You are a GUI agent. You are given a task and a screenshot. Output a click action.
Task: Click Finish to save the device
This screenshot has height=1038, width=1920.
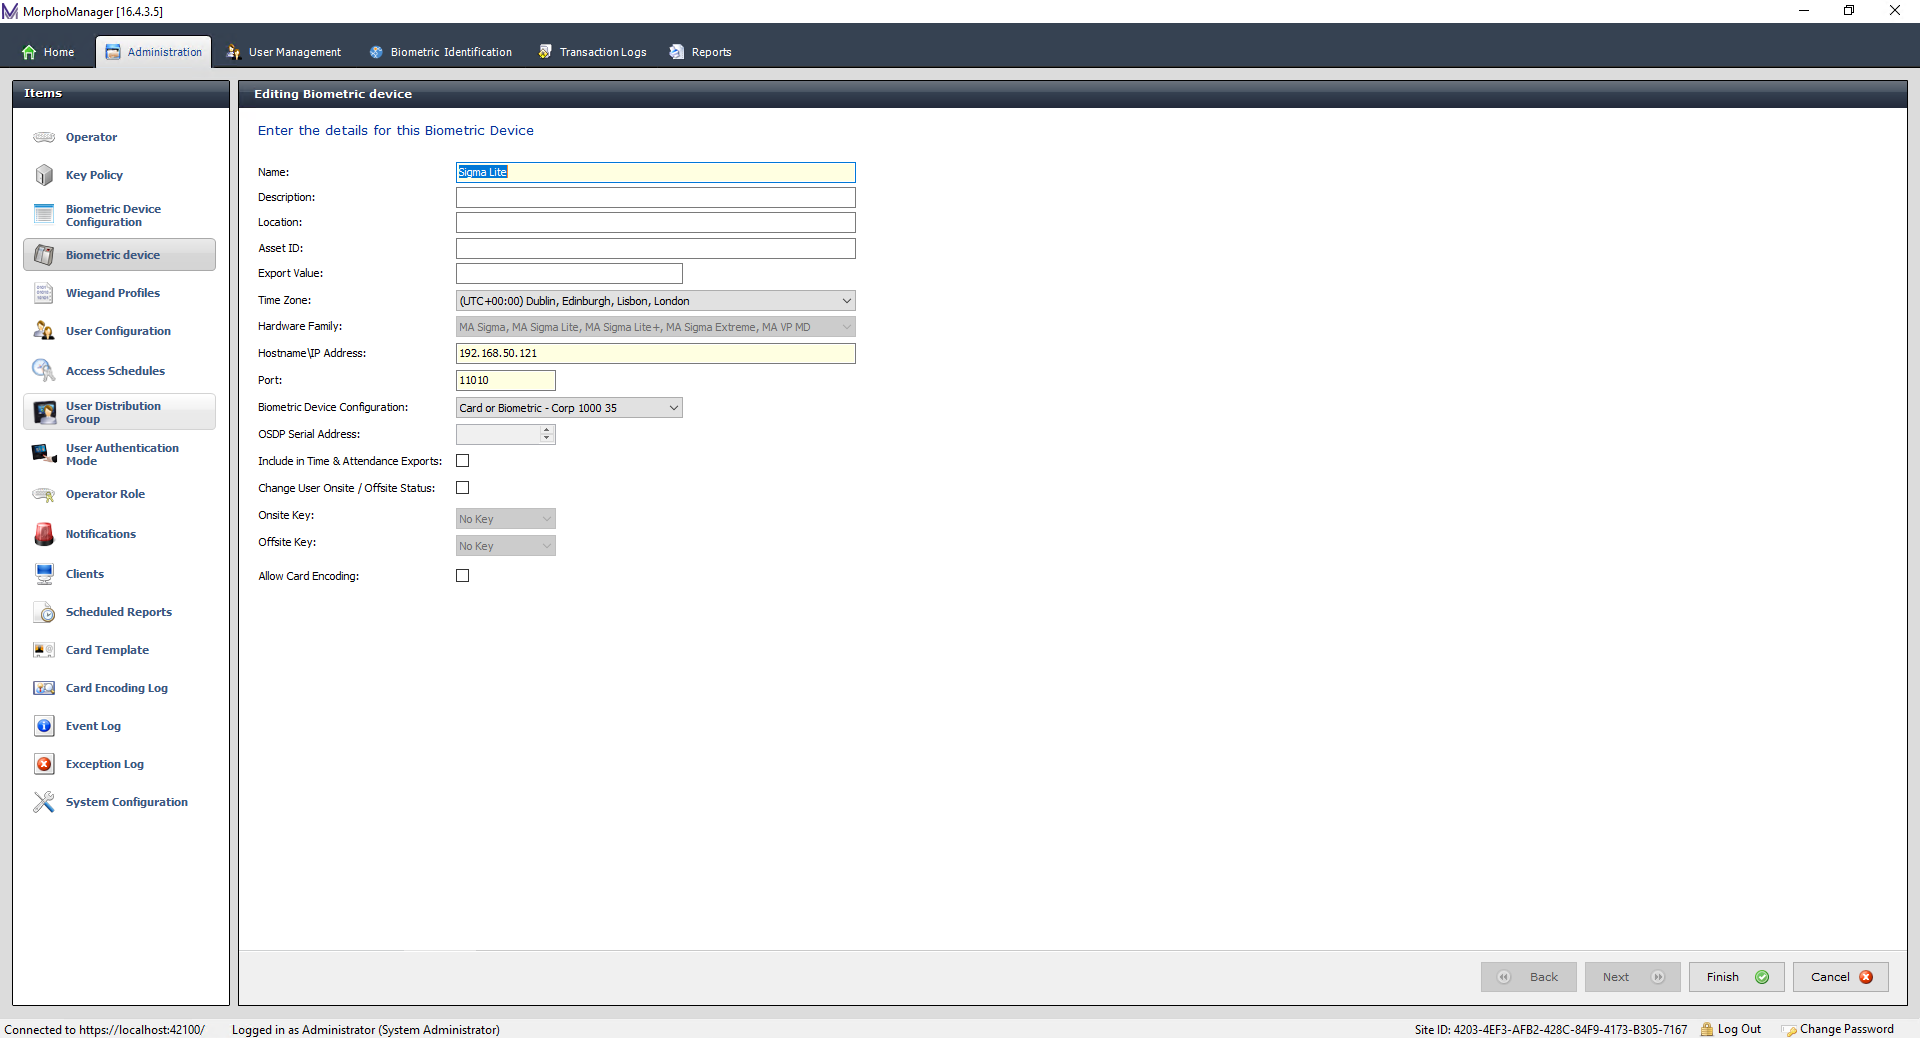1737,977
